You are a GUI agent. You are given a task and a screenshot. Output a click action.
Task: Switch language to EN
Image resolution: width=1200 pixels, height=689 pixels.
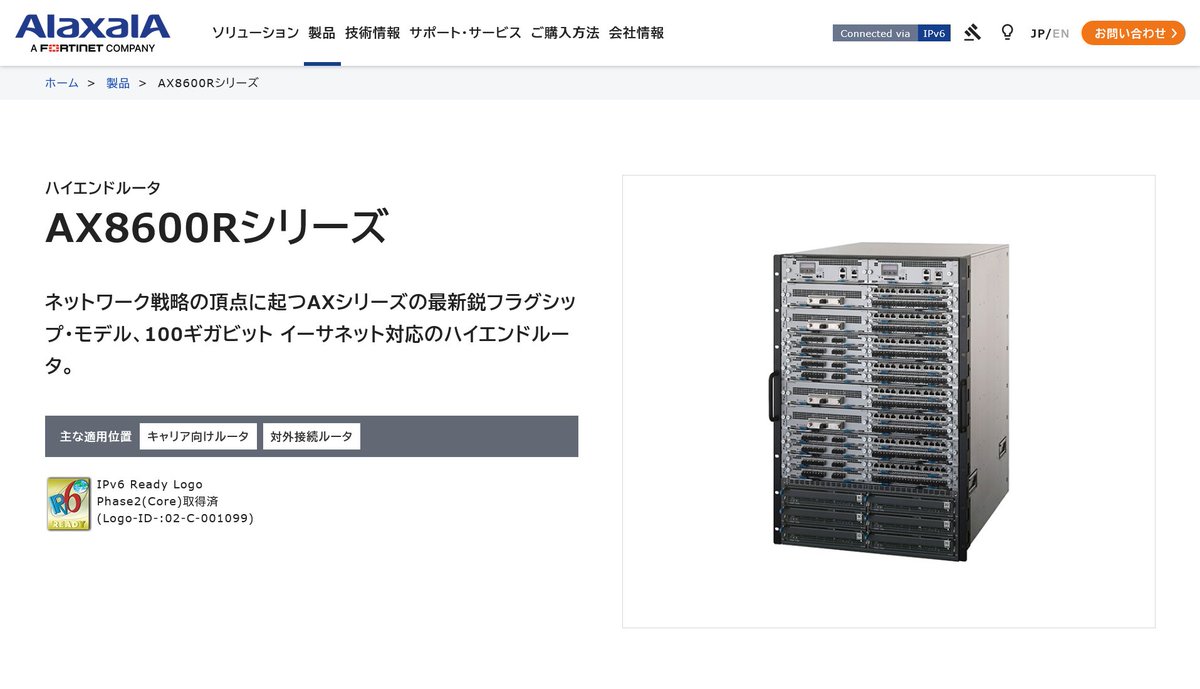(1061, 33)
